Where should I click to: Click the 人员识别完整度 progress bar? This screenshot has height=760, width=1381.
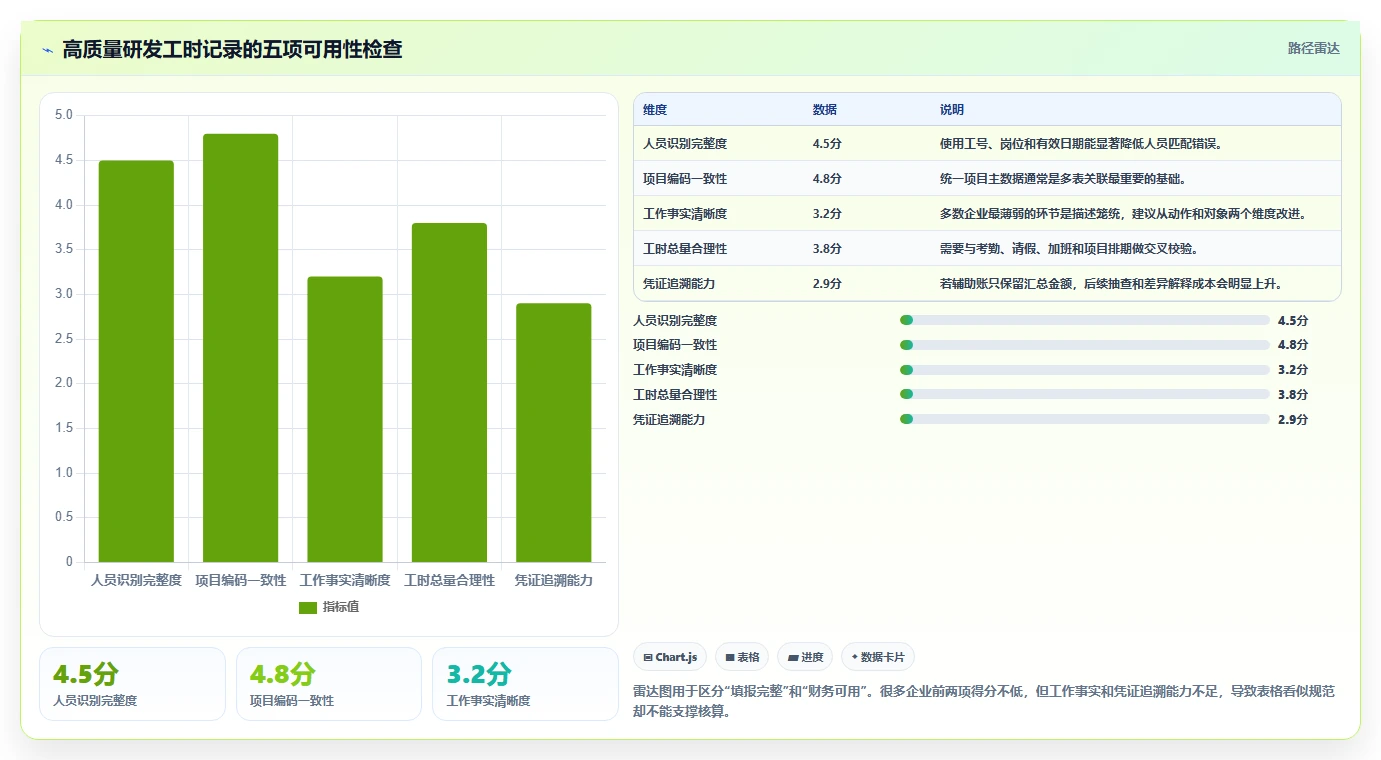tap(1085, 320)
